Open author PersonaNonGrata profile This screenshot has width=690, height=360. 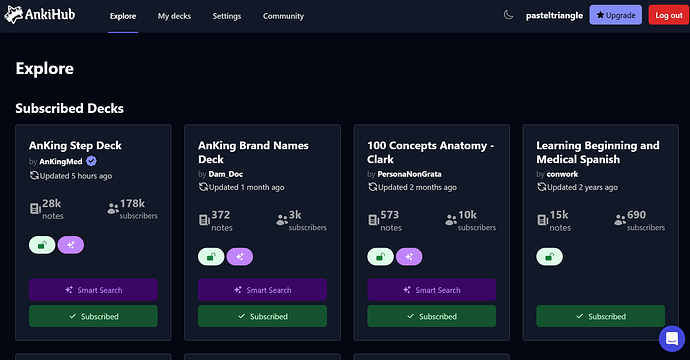tap(409, 174)
